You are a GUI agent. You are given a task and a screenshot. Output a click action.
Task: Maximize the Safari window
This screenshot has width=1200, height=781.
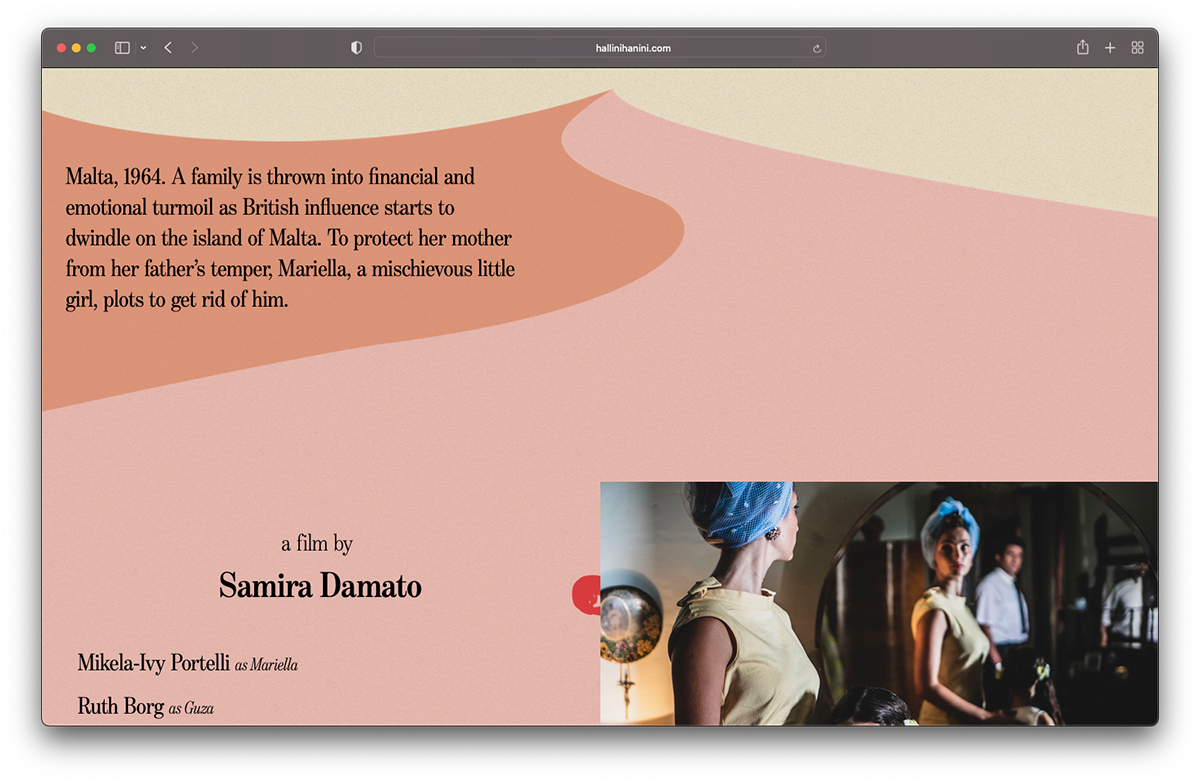(91, 48)
